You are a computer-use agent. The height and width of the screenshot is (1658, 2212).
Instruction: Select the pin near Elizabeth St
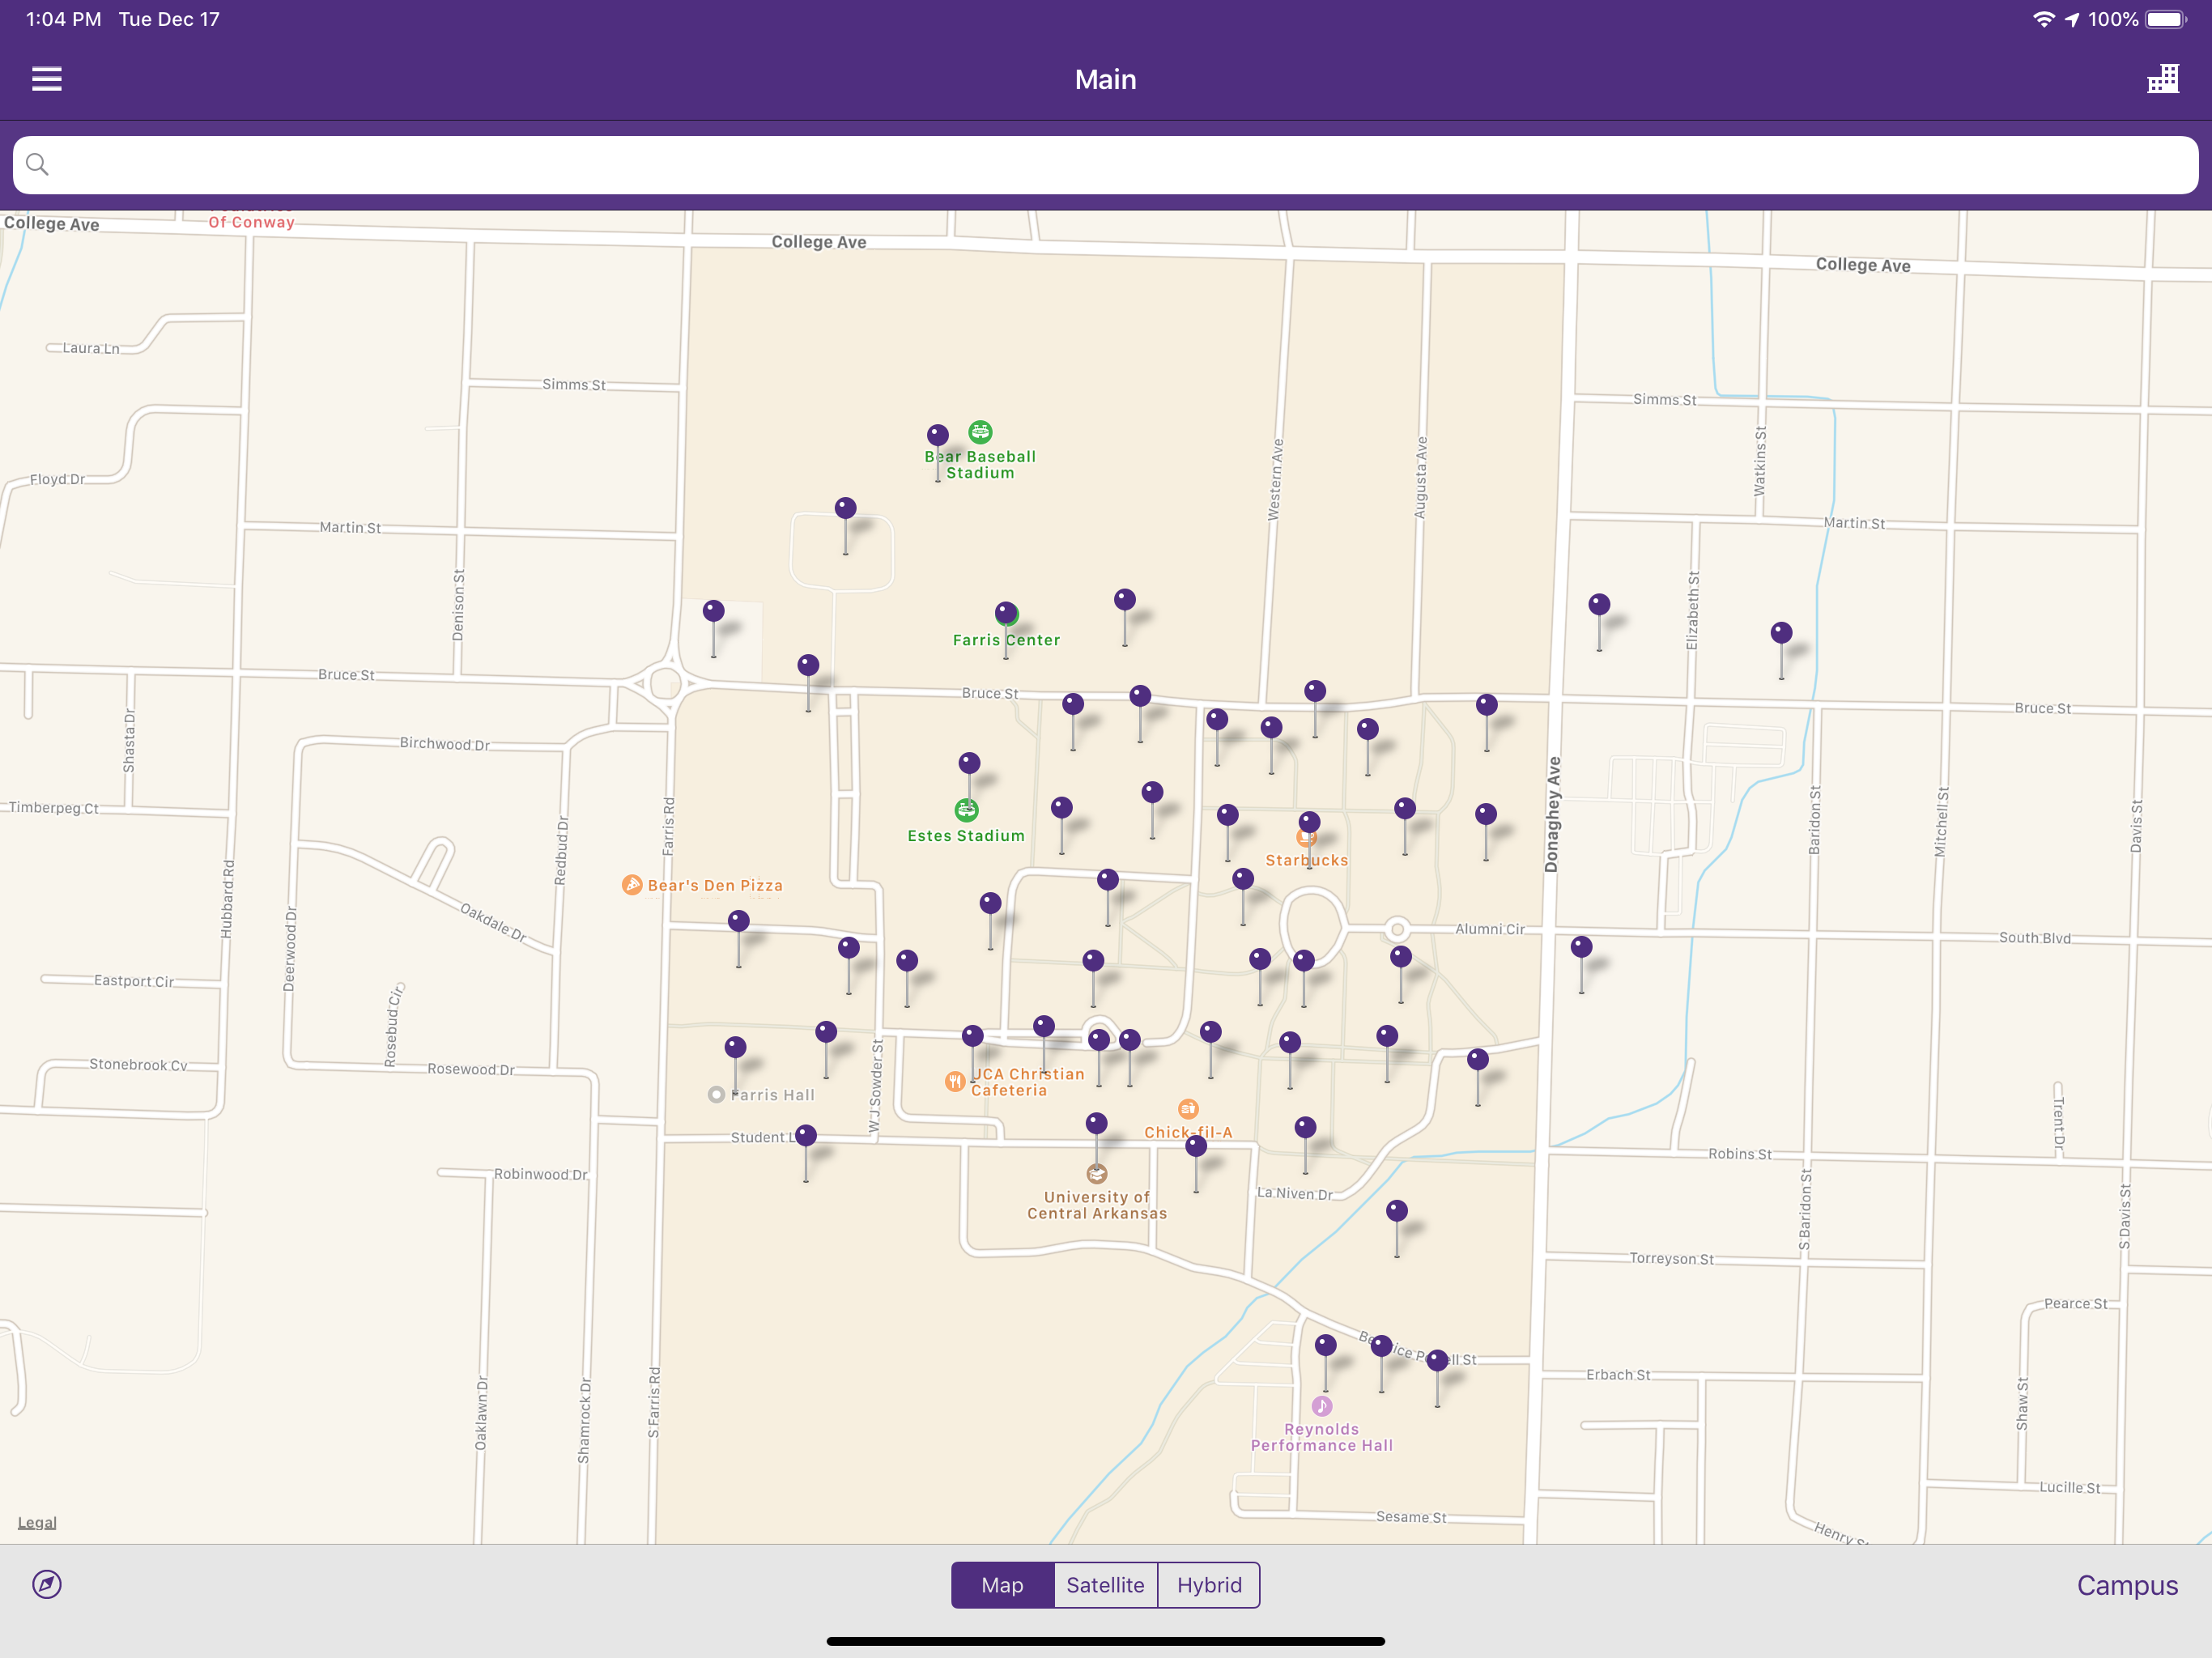1599,605
